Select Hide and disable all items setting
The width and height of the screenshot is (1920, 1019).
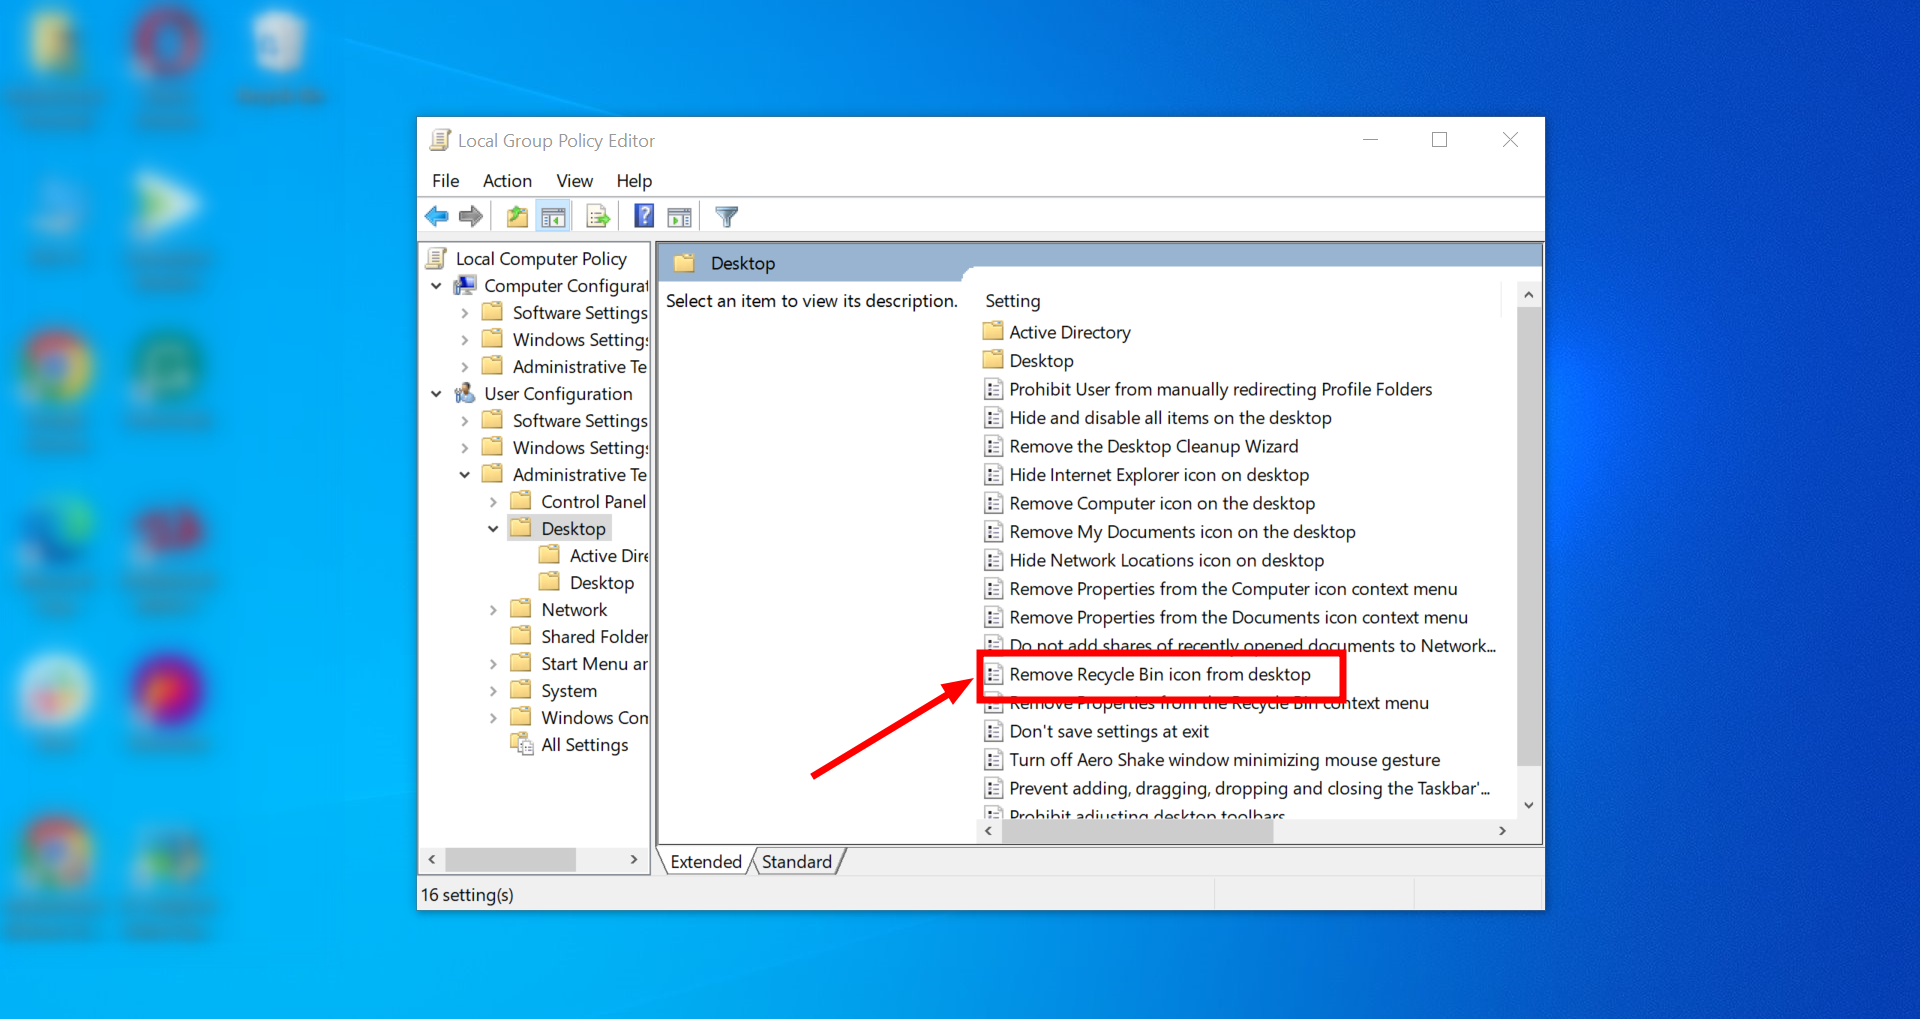tap(1170, 417)
